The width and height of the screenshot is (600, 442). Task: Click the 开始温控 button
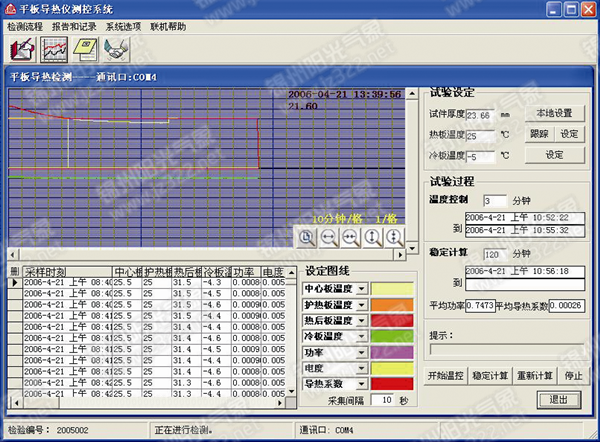pos(448,375)
